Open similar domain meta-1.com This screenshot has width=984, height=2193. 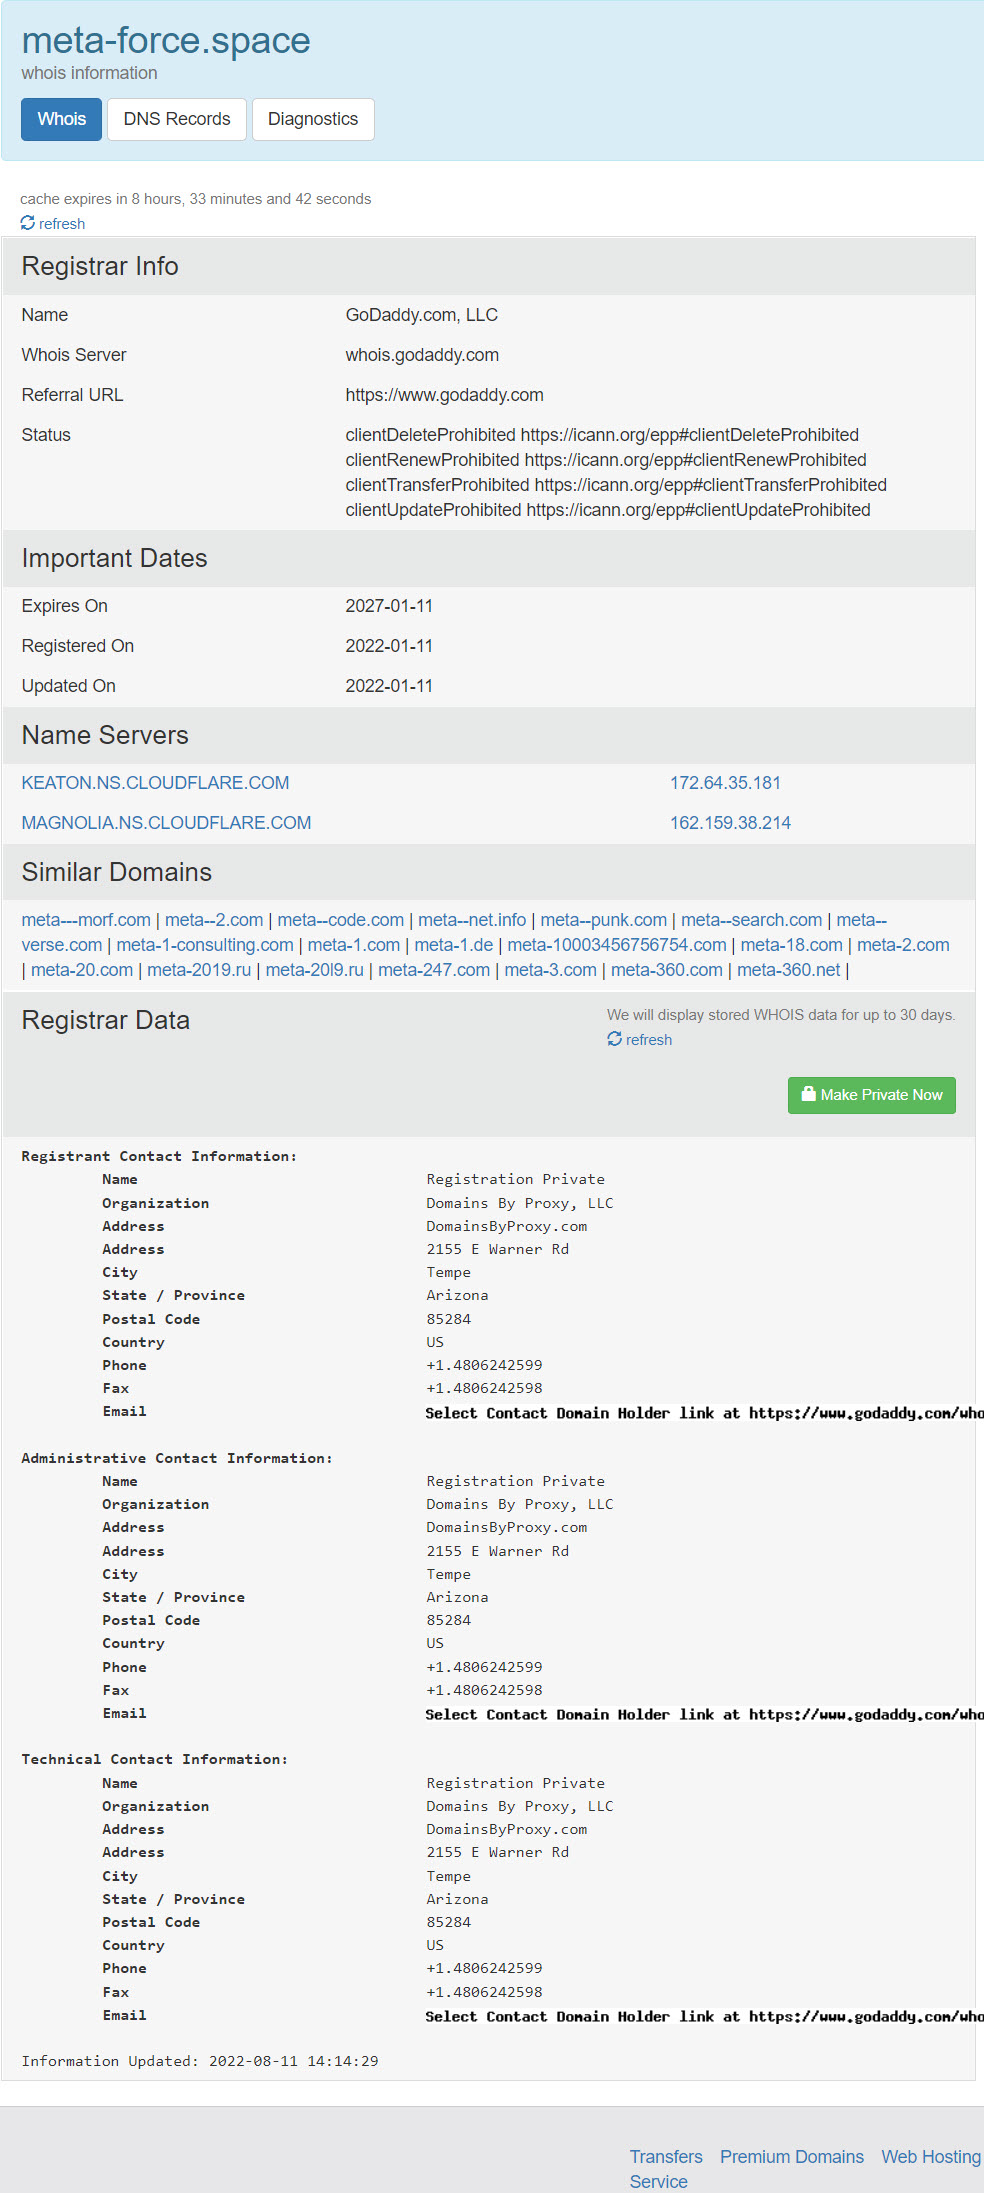click(x=354, y=945)
